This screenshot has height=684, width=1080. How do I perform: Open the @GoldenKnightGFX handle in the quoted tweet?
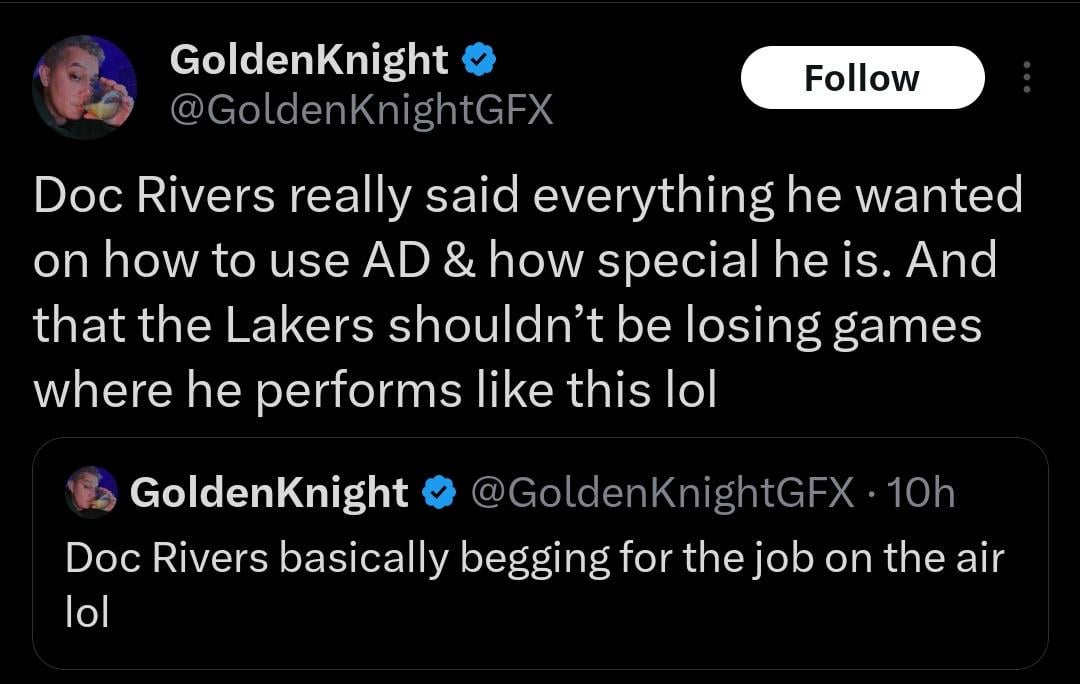tap(662, 492)
